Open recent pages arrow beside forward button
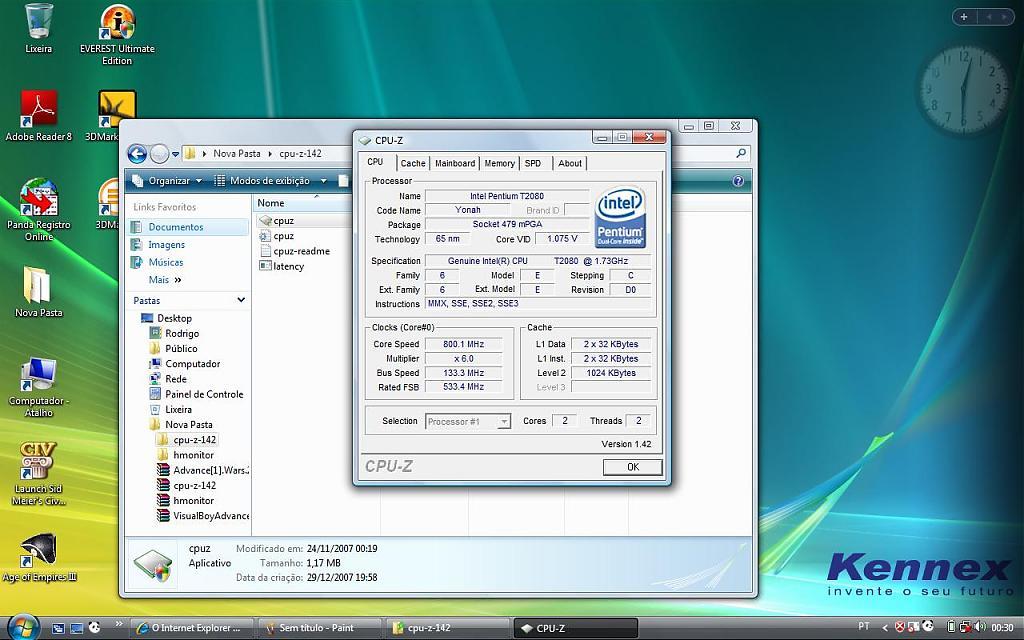 (175, 155)
